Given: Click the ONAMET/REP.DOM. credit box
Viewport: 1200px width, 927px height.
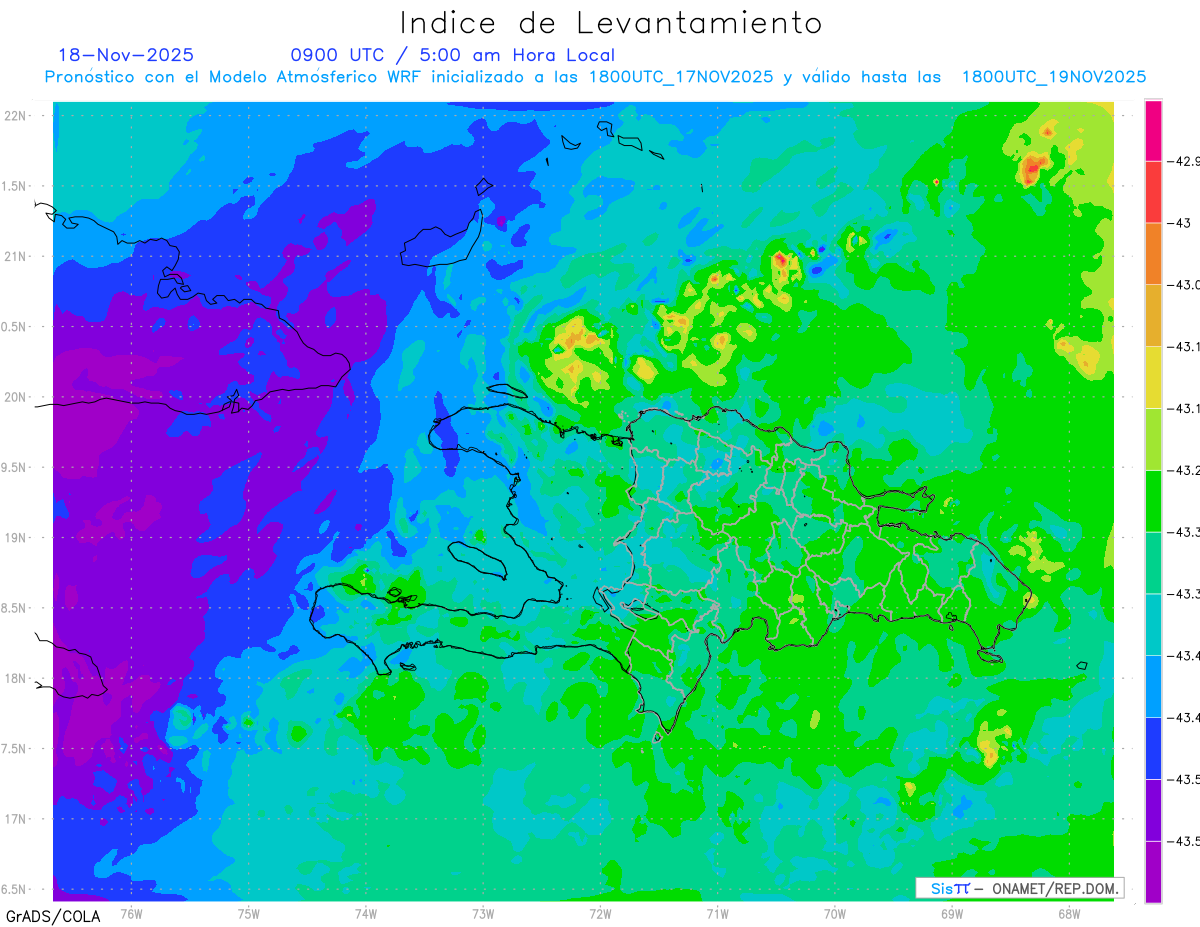Looking at the screenshot, I should tap(1019, 888).
